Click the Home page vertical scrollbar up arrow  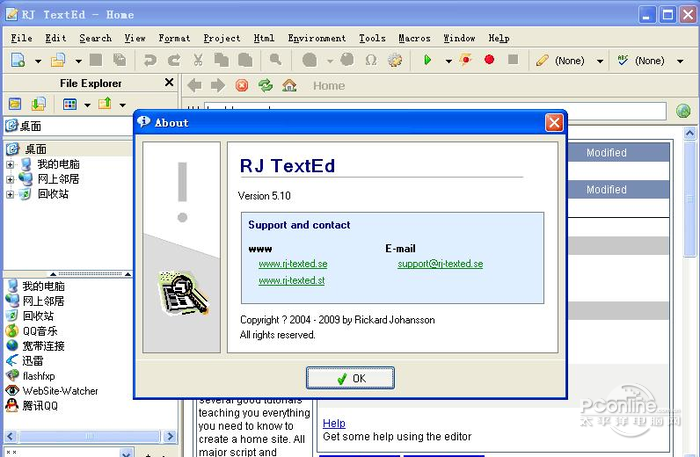point(690,133)
